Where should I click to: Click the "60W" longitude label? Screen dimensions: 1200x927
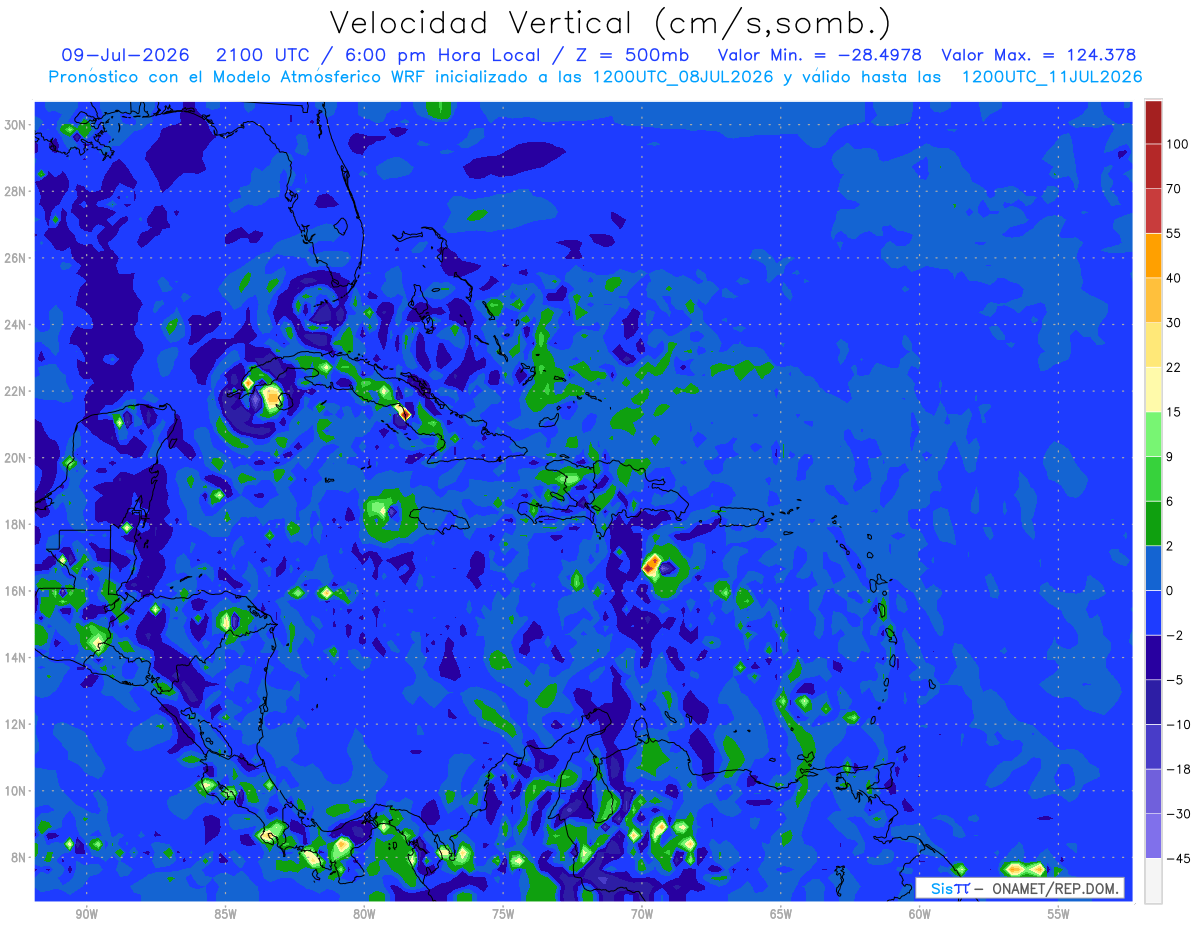920,914
